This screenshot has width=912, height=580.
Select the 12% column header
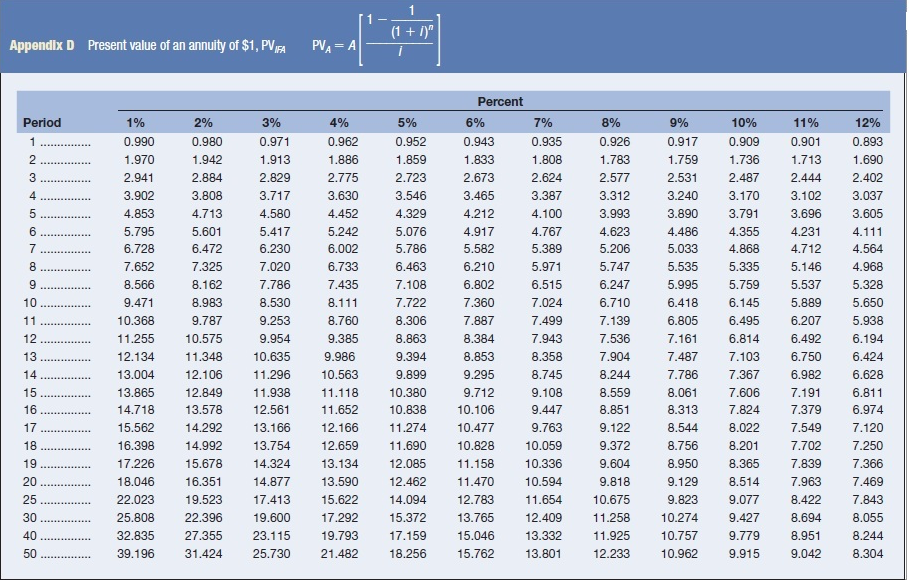(867, 123)
